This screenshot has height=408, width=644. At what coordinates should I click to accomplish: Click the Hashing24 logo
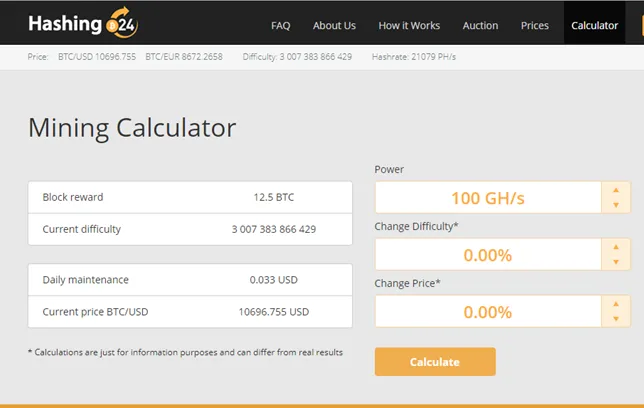pos(83,23)
